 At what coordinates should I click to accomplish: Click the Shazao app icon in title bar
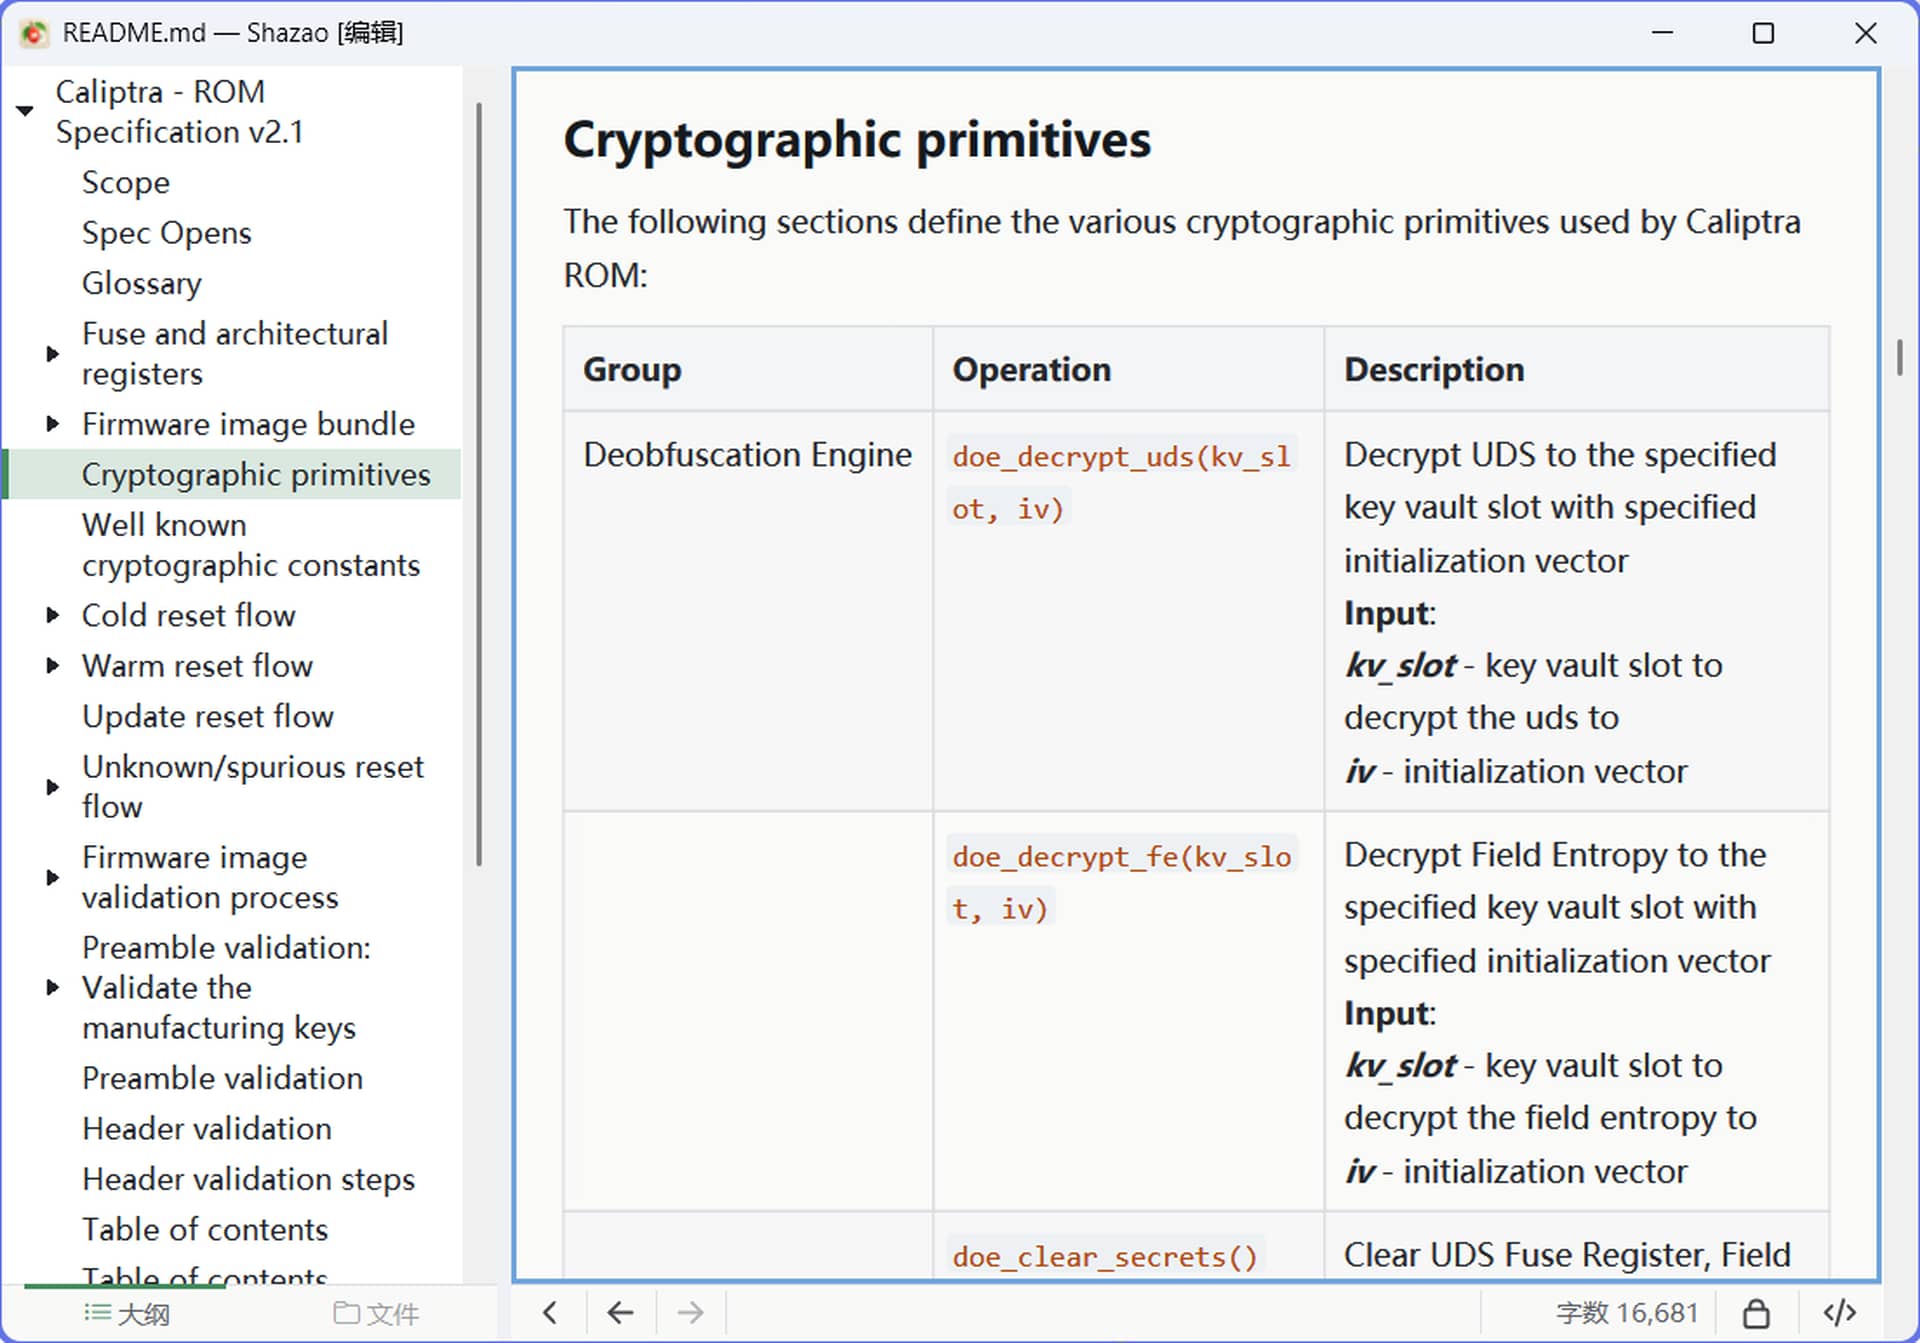point(33,33)
